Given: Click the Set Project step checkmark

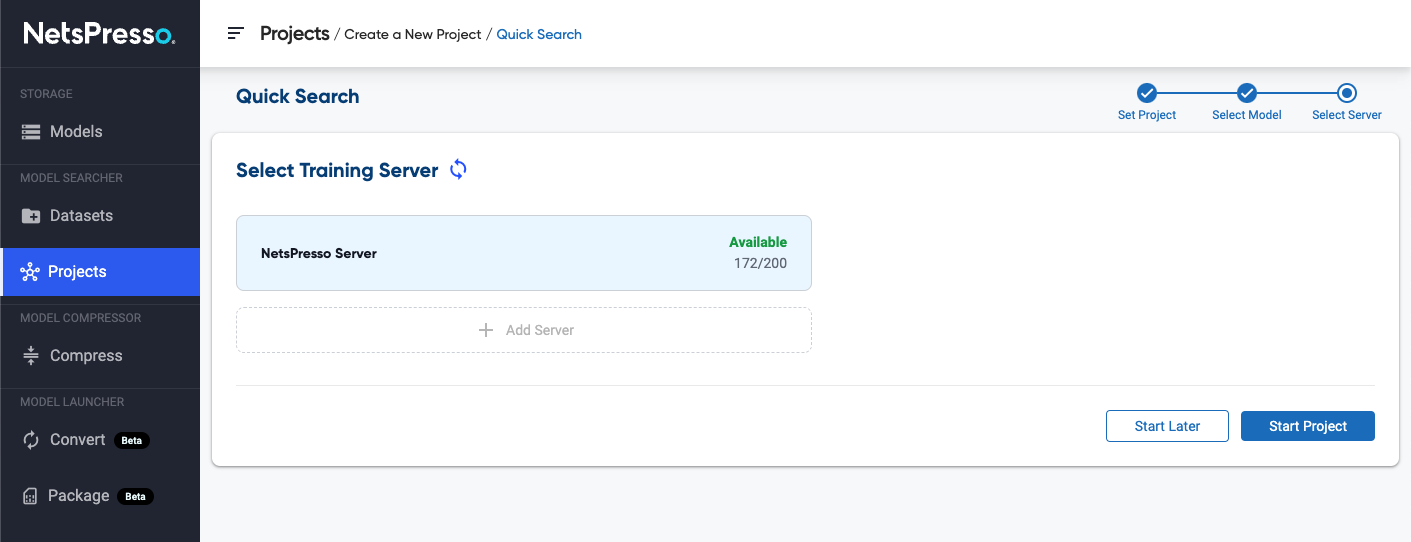Looking at the screenshot, I should coord(1147,93).
